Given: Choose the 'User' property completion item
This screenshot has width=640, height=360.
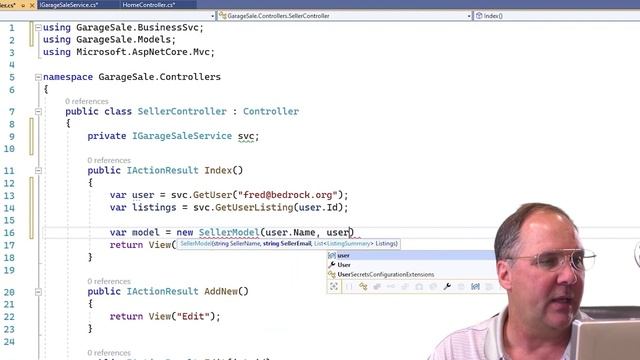Looking at the screenshot, I should click(412, 265).
